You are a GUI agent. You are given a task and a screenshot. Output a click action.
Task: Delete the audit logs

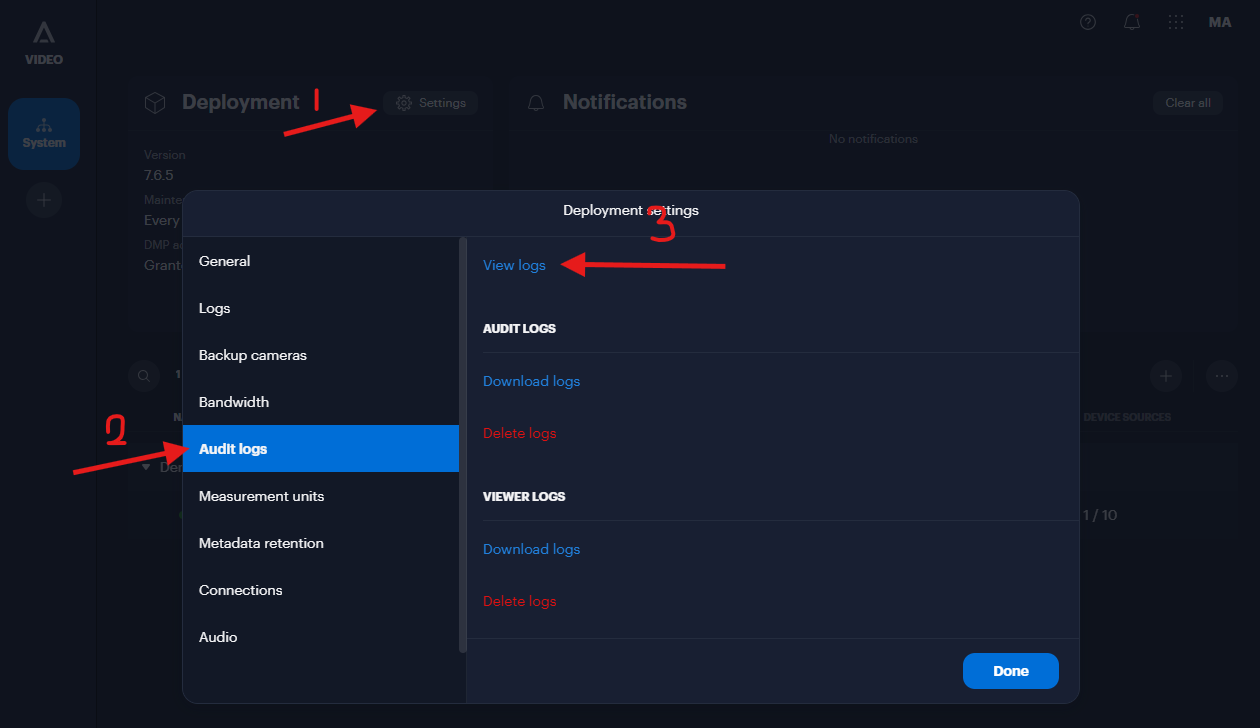(x=519, y=432)
